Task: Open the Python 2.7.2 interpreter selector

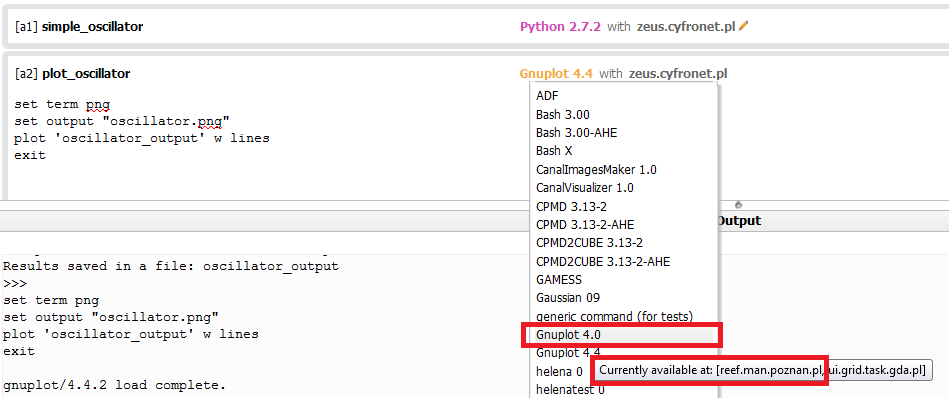Action: pyautogui.click(x=560, y=27)
